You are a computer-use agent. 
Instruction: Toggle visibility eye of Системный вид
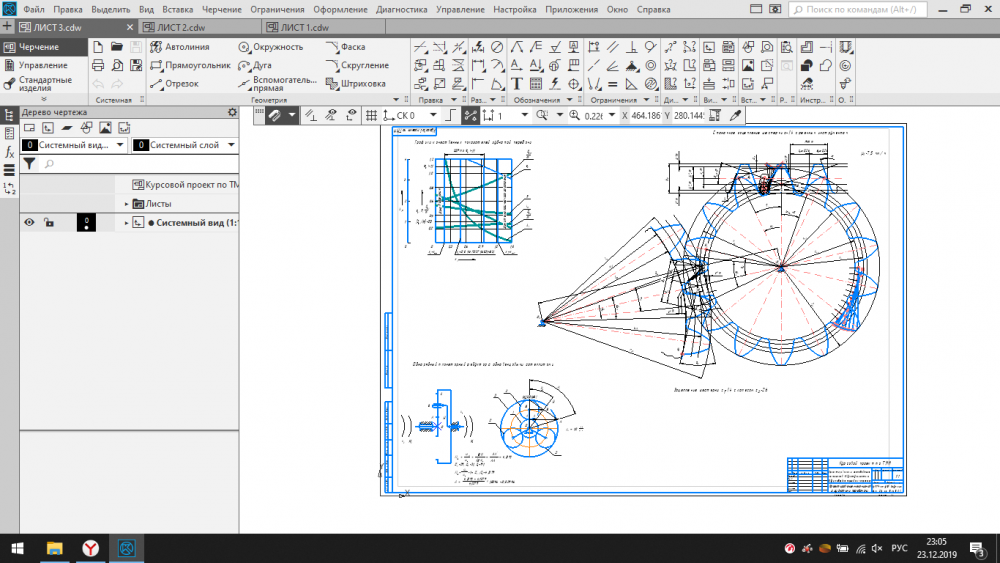click(30, 223)
